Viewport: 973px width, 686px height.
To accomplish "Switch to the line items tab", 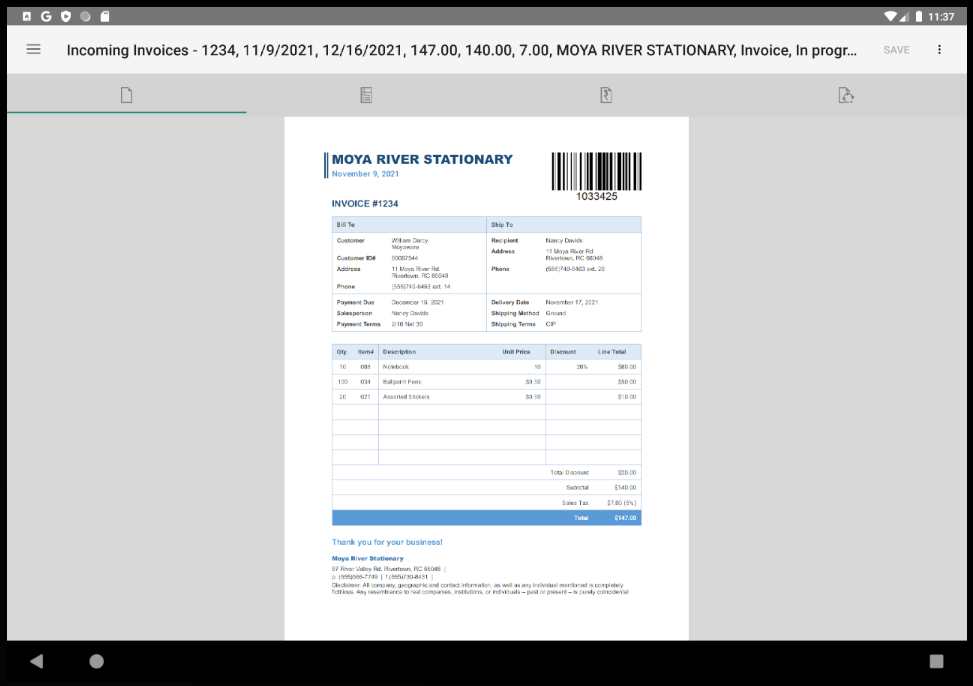I will pos(366,94).
